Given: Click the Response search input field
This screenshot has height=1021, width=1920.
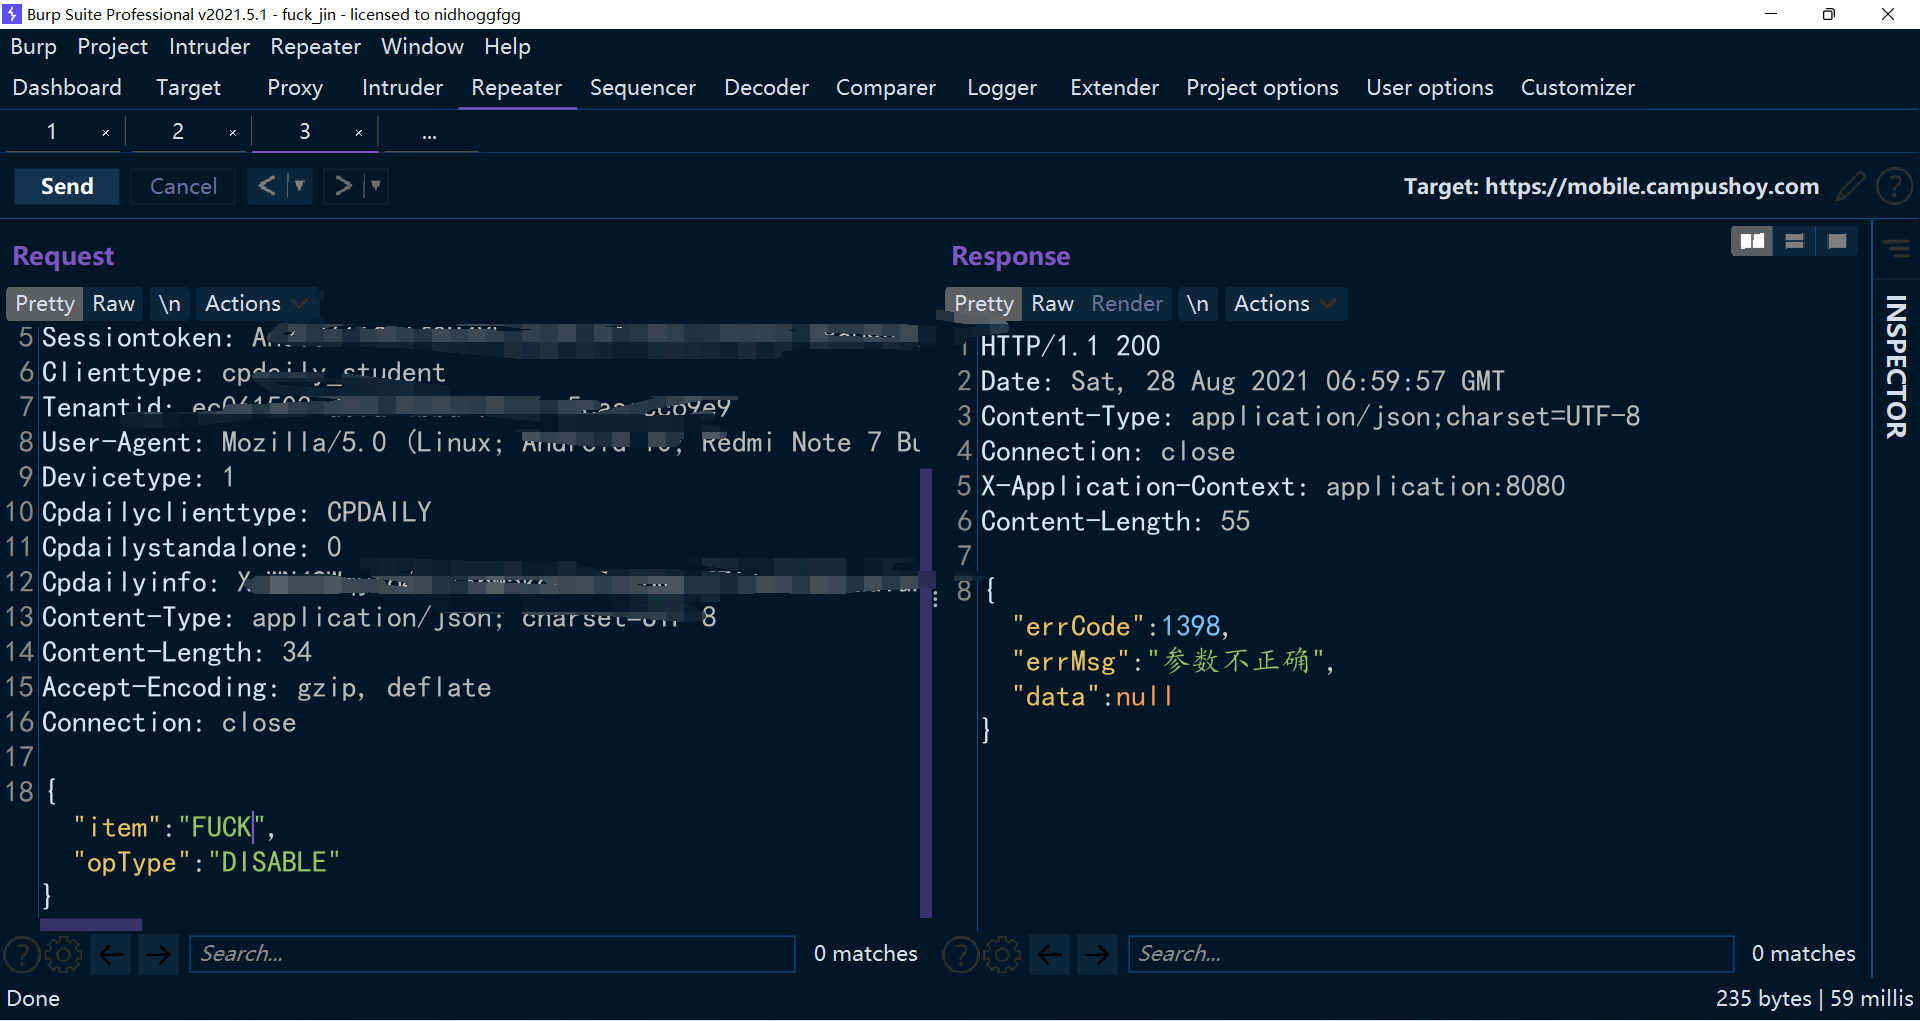Looking at the screenshot, I should point(1430,954).
